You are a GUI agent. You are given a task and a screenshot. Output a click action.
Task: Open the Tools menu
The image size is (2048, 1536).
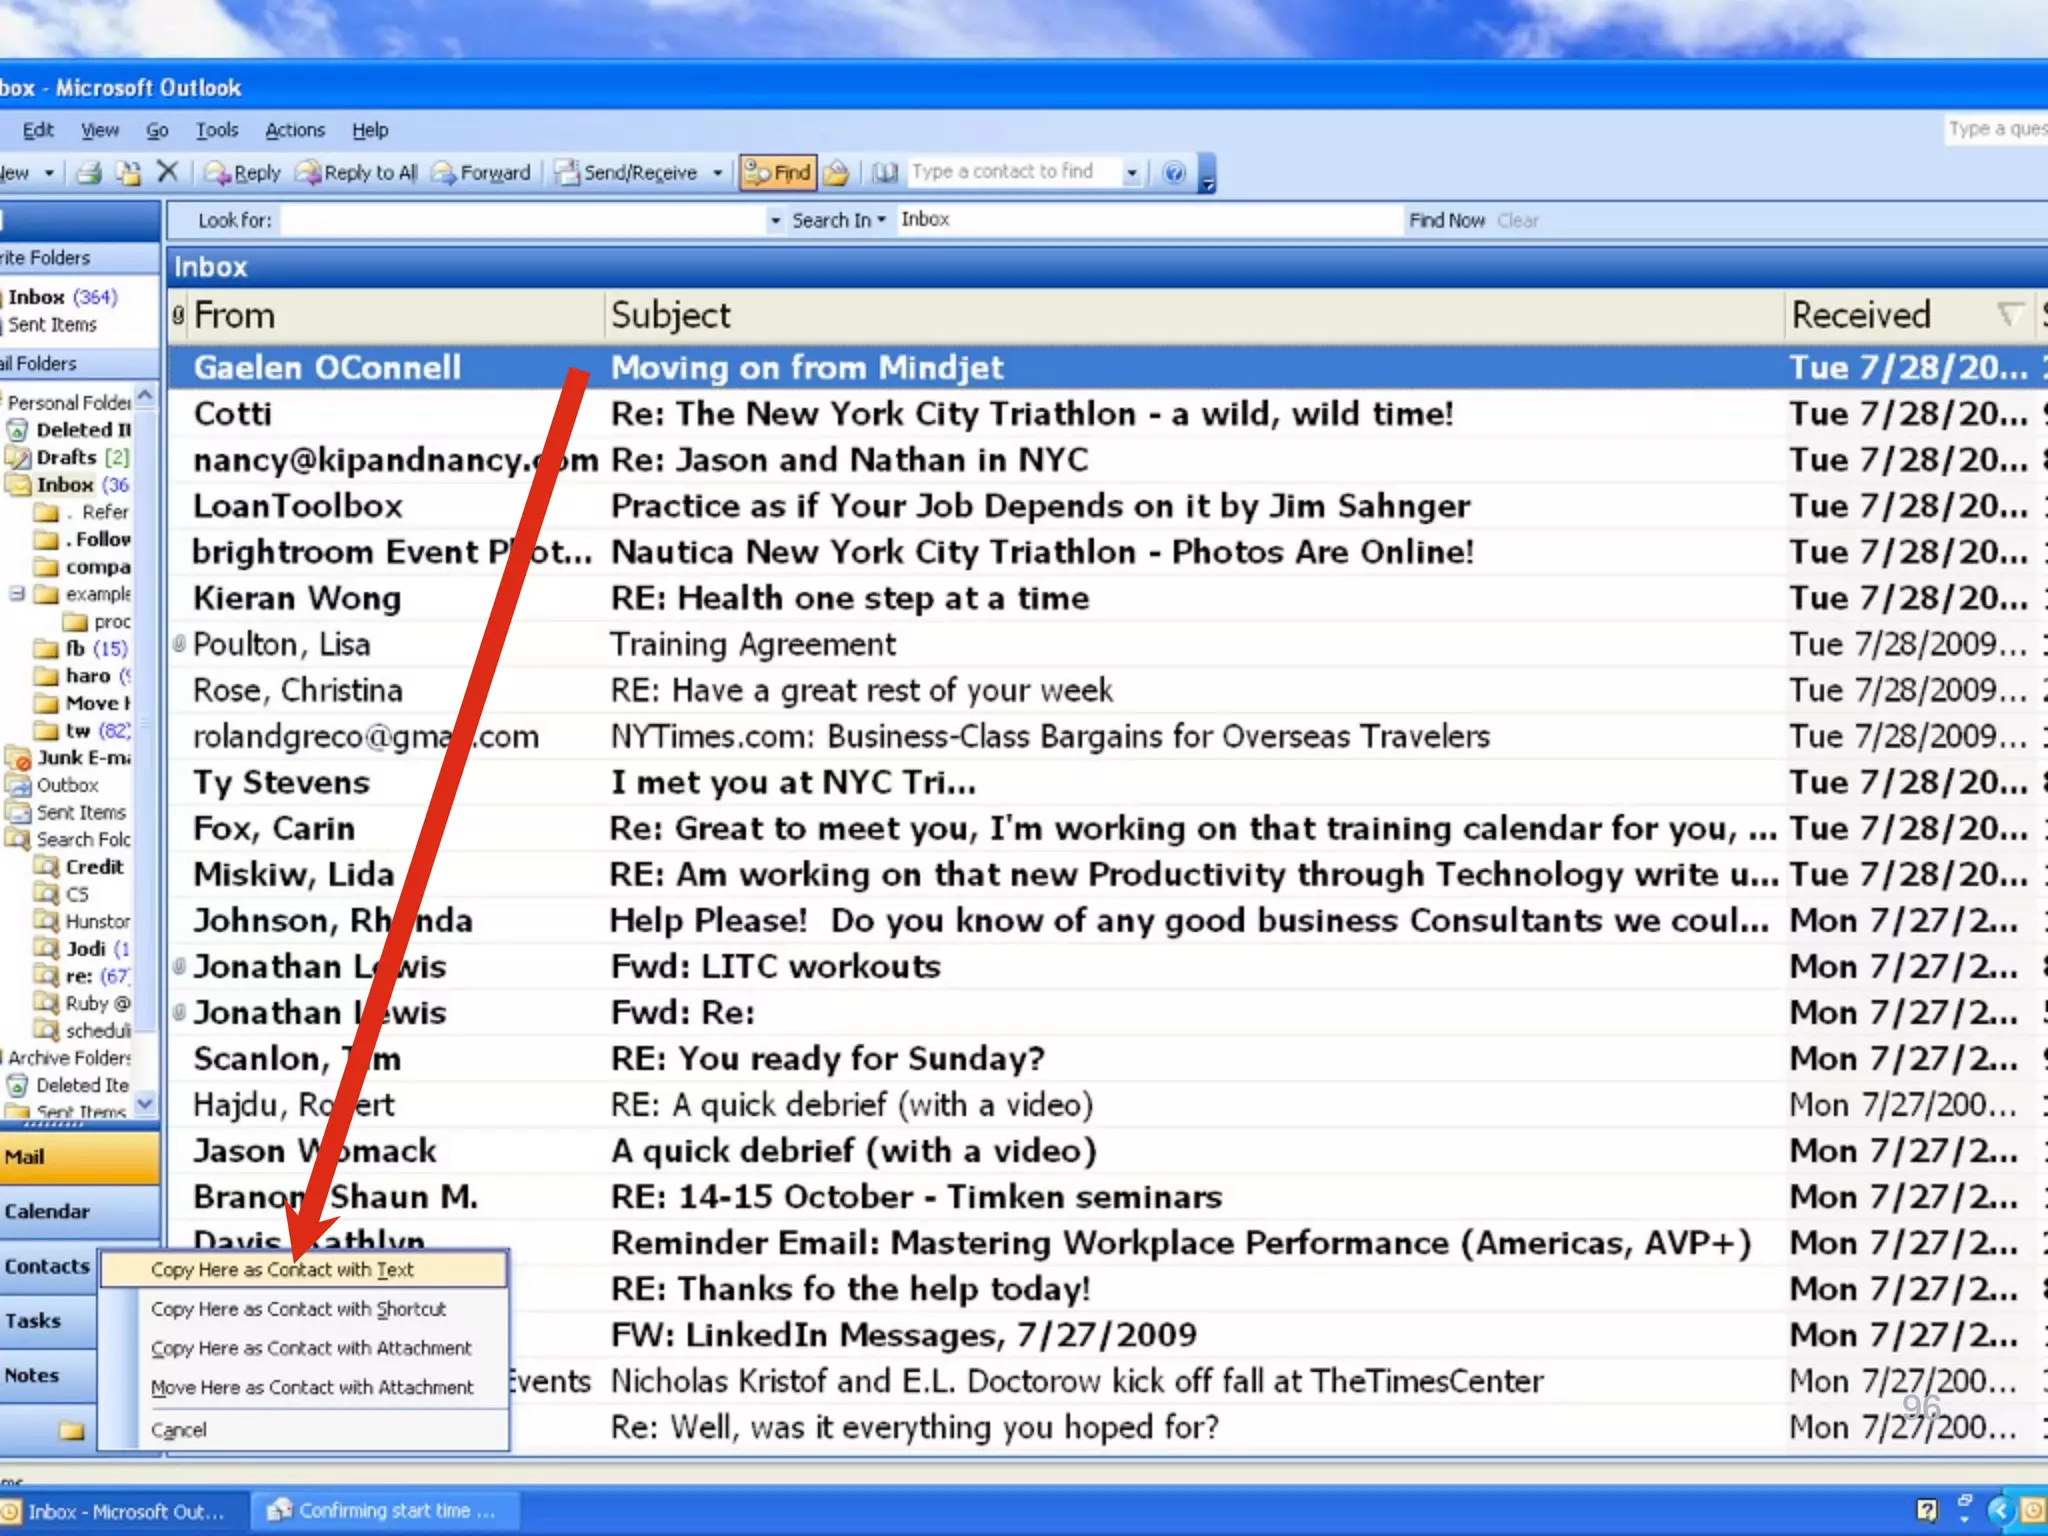pyautogui.click(x=216, y=130)
